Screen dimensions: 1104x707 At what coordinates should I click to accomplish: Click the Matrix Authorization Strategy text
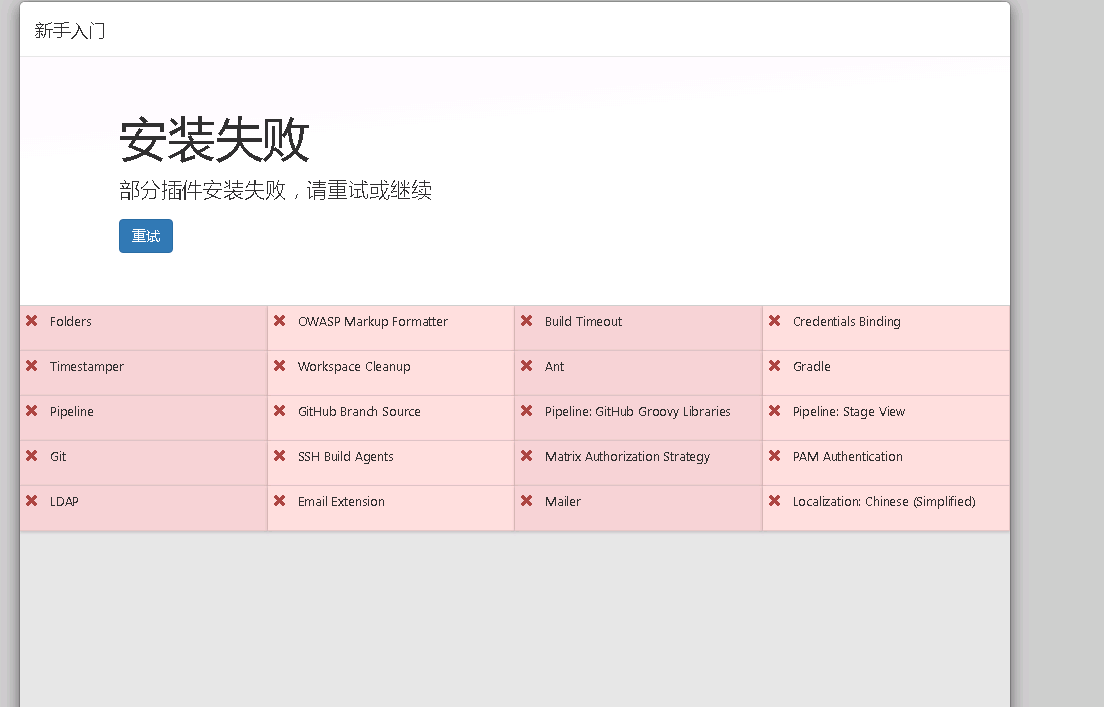[627, 457]
